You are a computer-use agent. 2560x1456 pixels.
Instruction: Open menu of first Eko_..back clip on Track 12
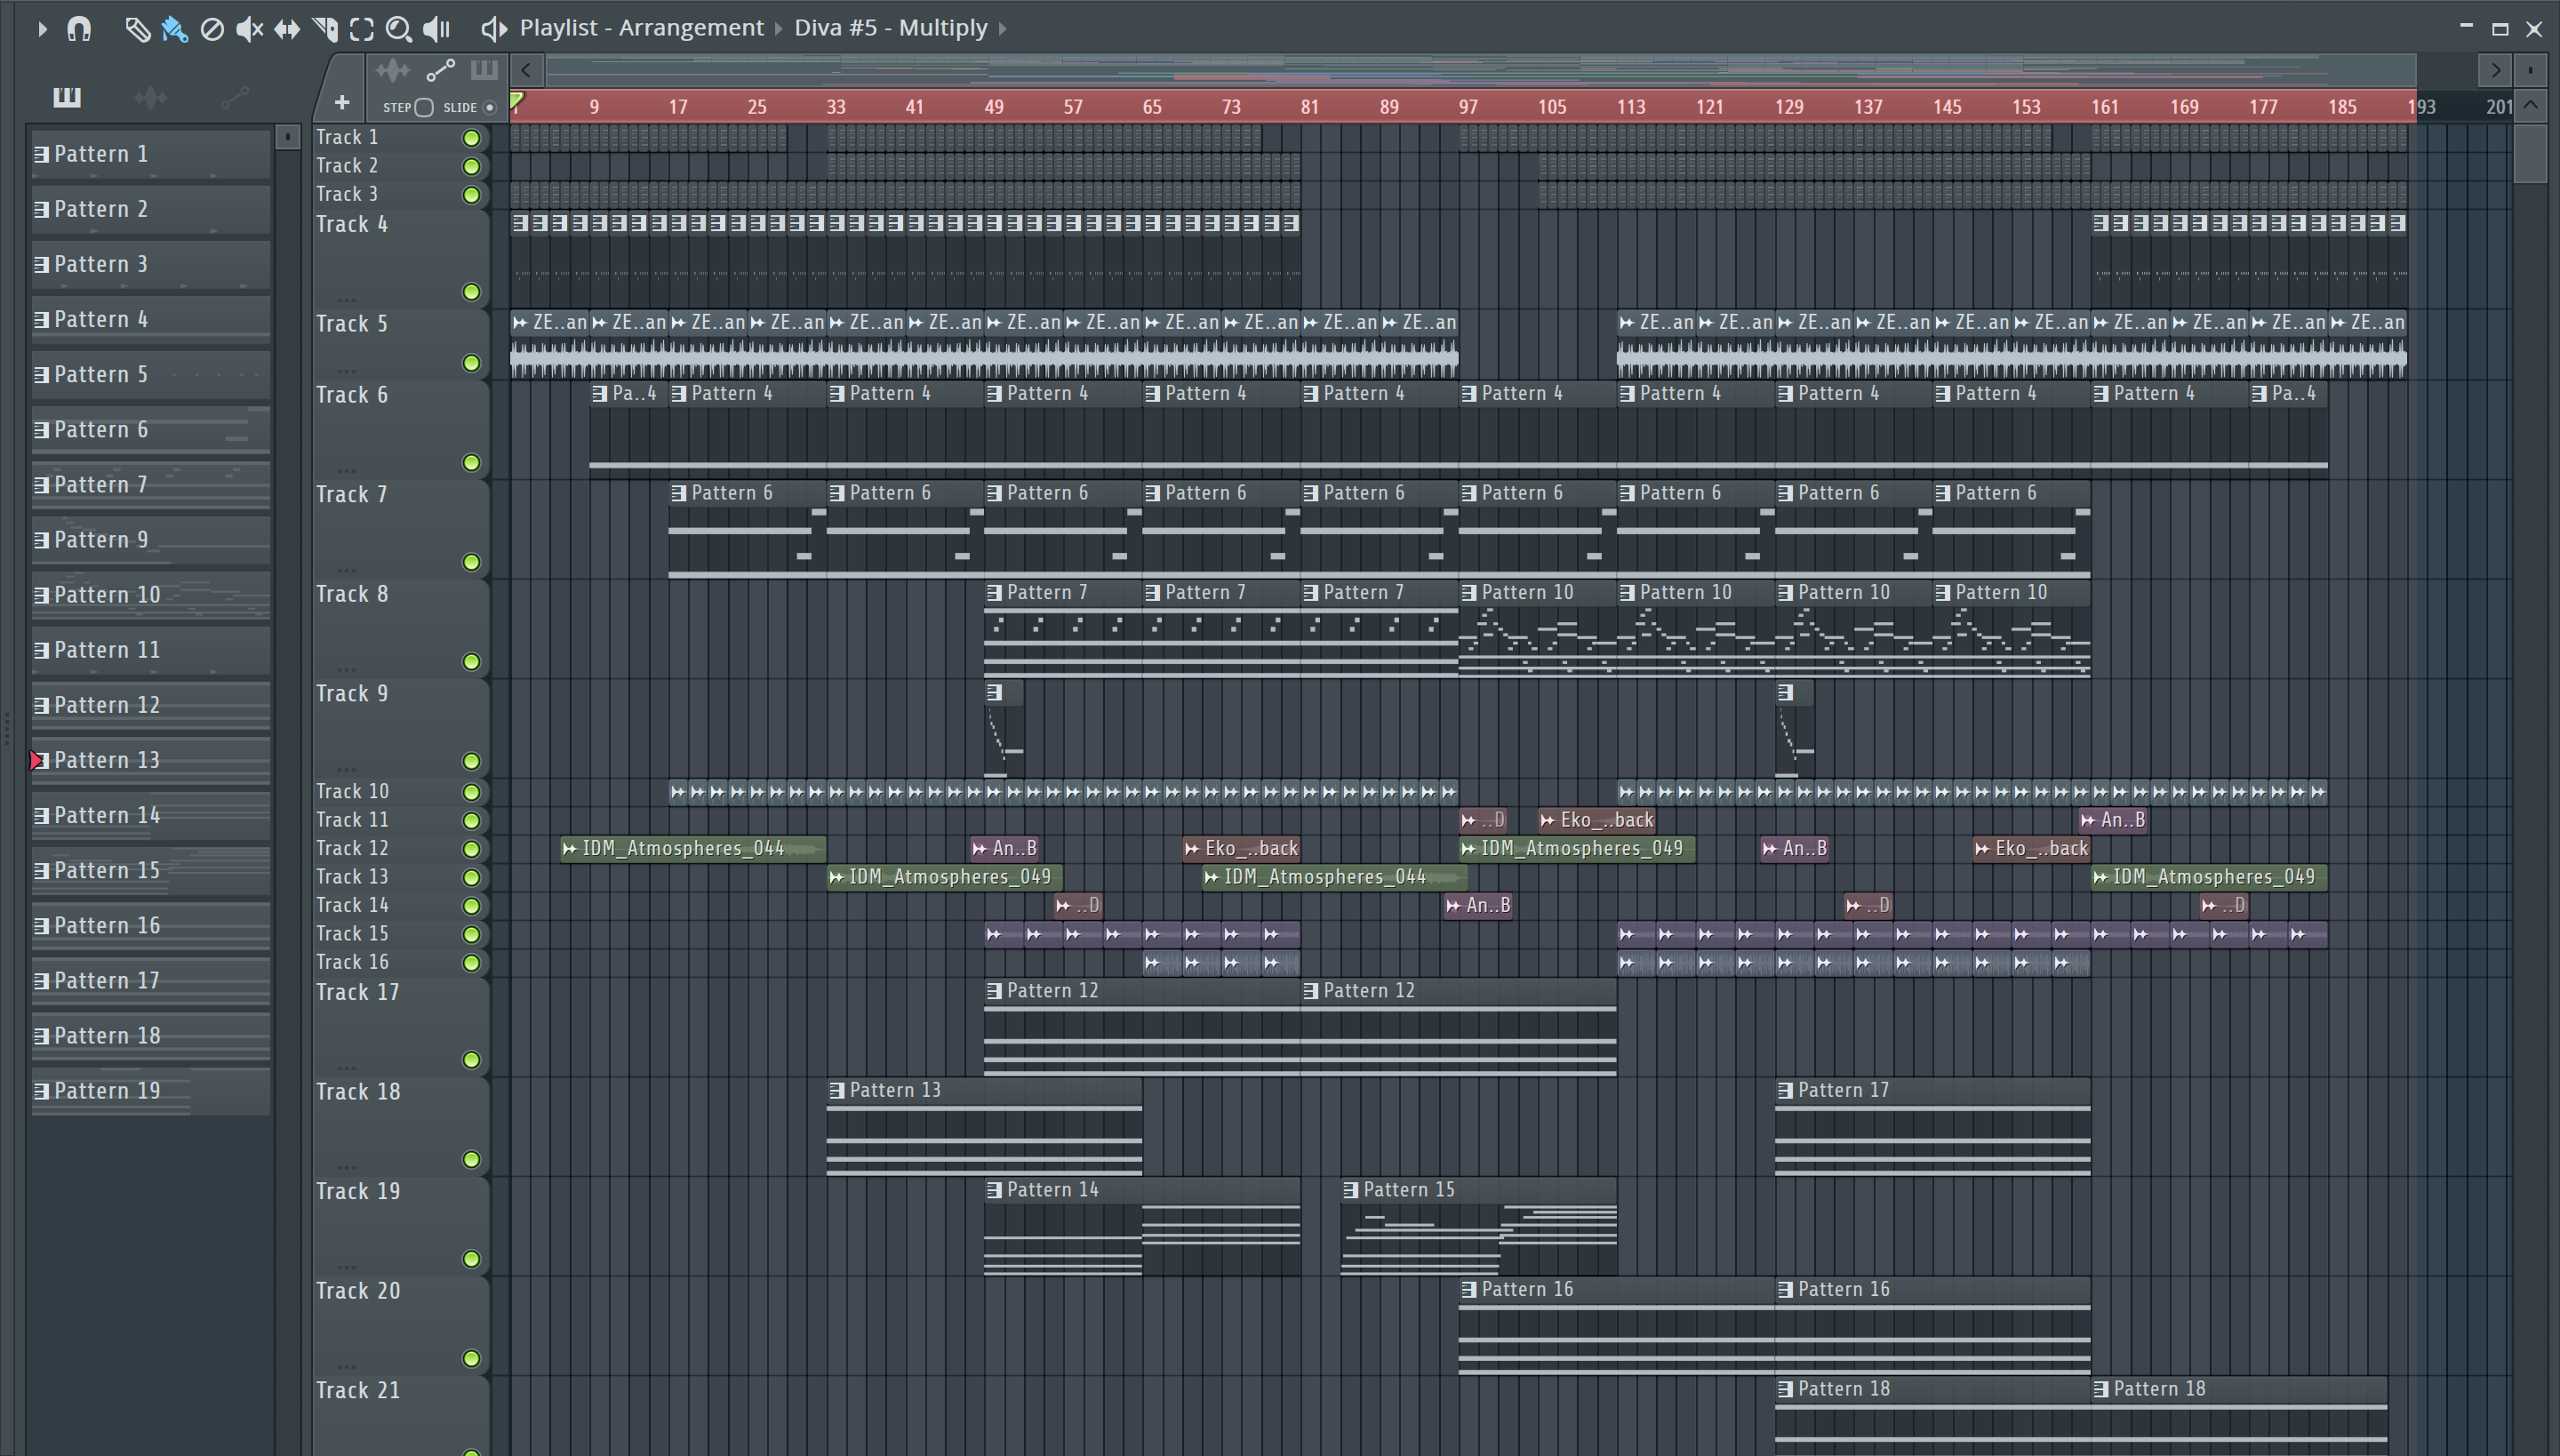pyautogui.click(x=1192, y=849)
